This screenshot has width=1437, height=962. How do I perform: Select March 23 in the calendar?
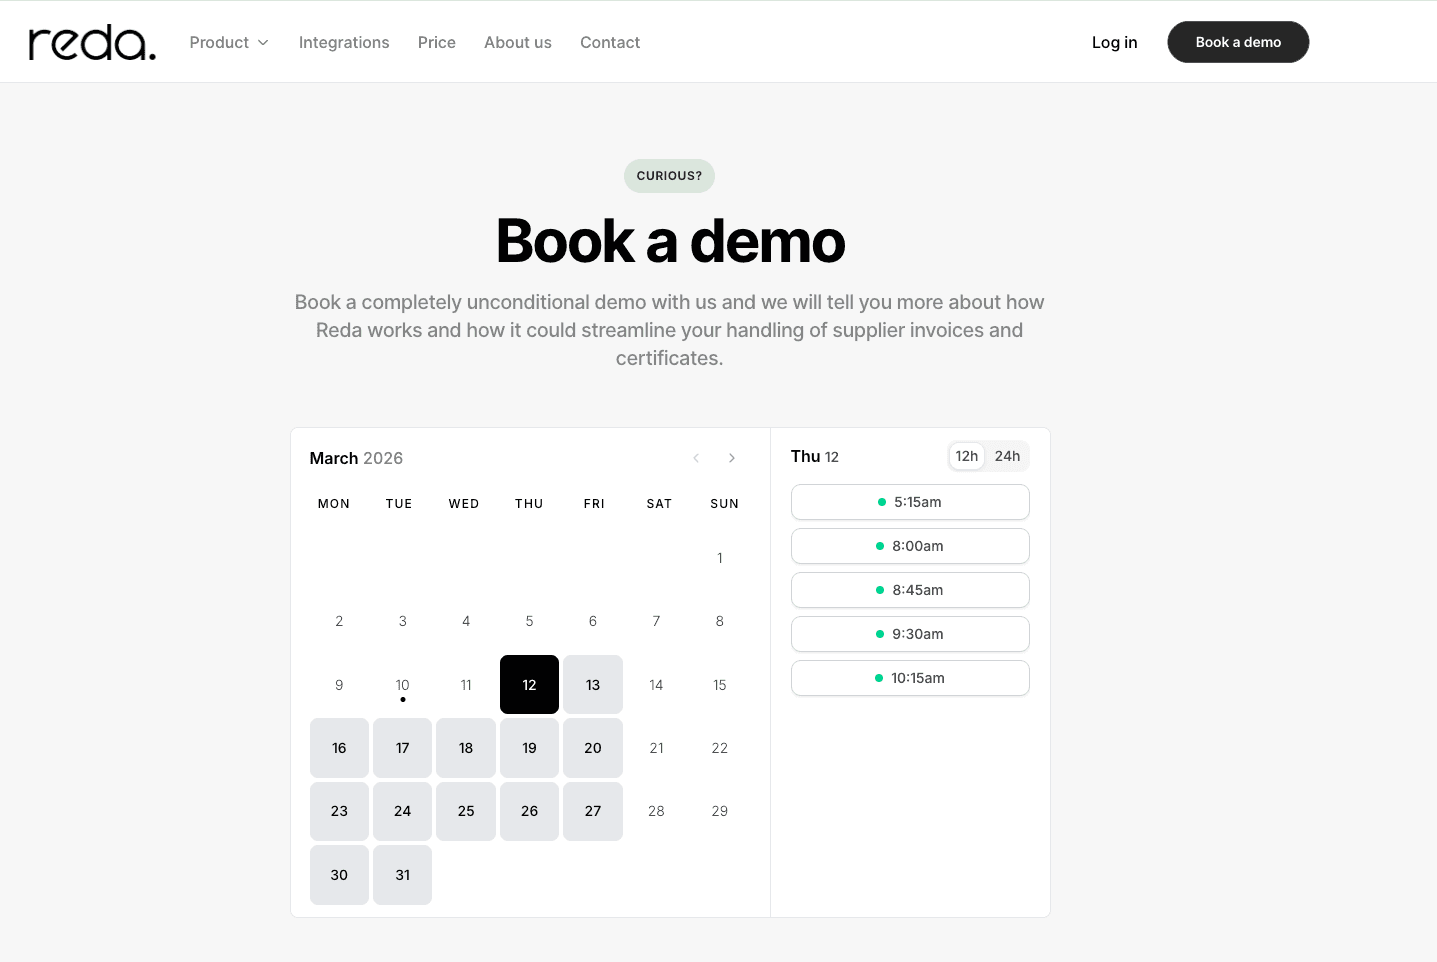coord(339,811)
